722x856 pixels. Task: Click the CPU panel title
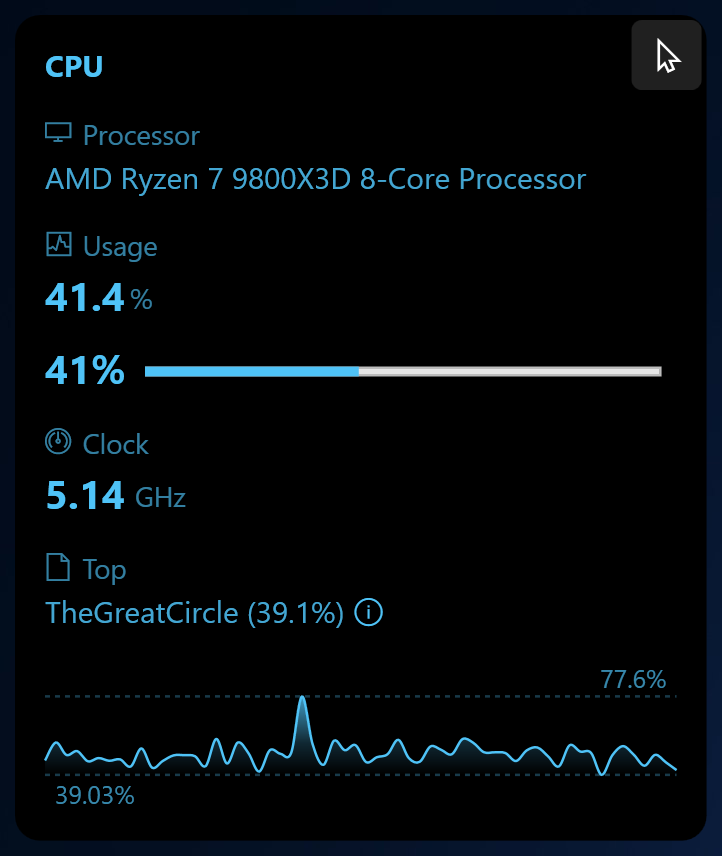click(74, 66)
